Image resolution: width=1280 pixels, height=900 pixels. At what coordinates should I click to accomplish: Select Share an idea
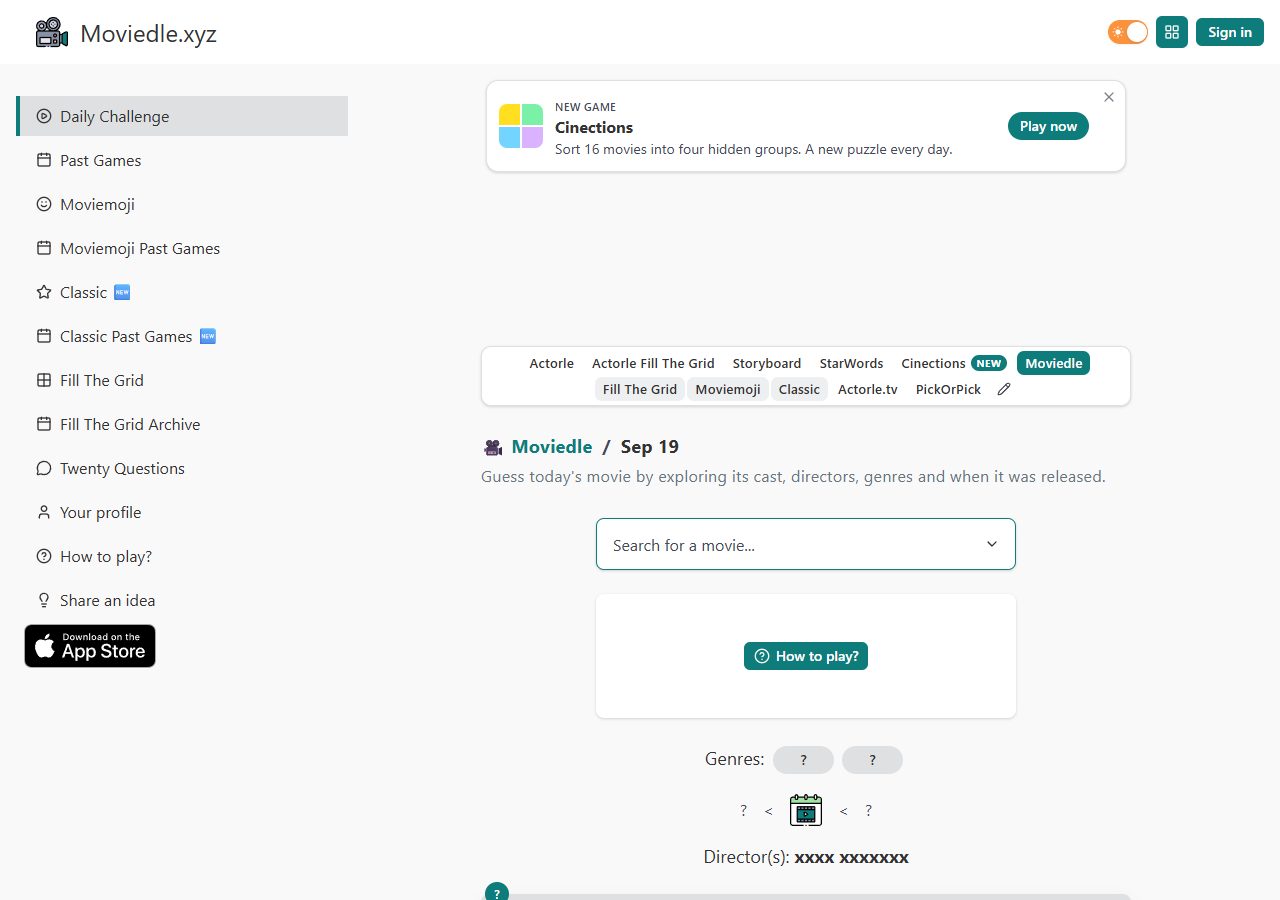pos(182,600)
